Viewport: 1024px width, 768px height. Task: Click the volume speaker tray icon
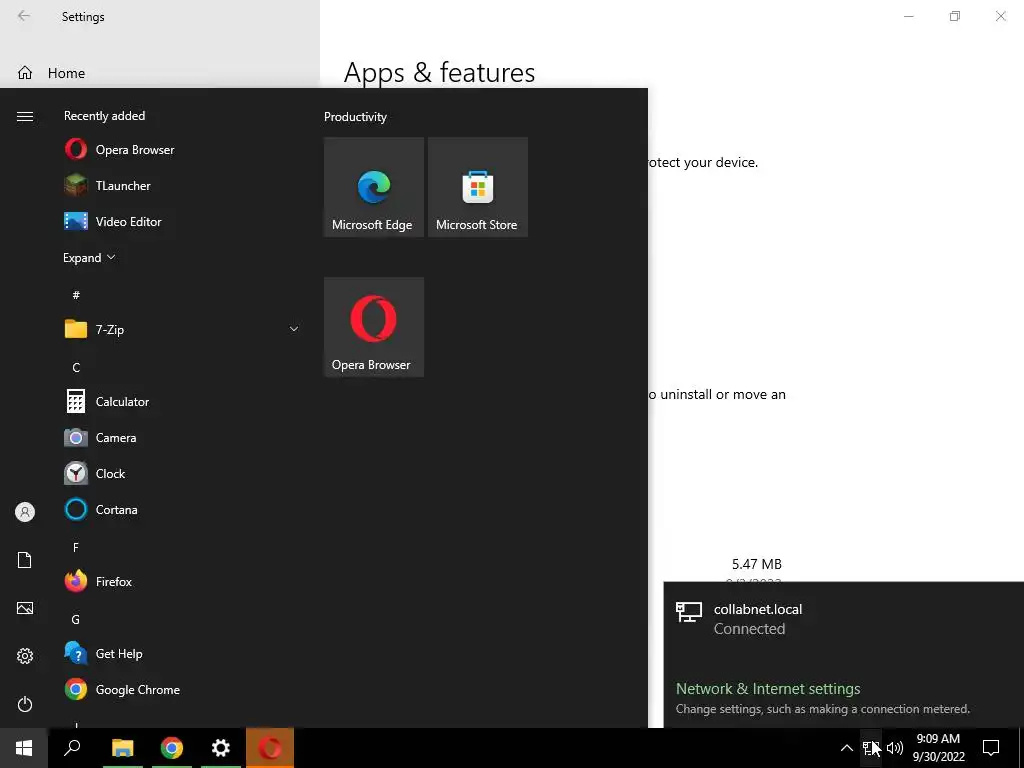point(895,748)
